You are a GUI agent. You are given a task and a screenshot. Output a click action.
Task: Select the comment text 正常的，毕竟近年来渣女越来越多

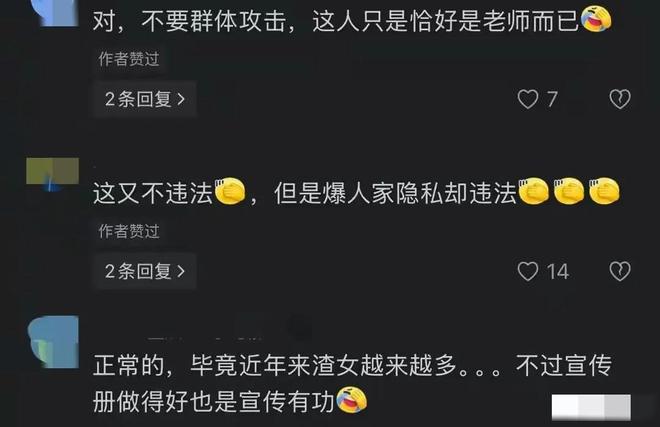click(274, 366)
